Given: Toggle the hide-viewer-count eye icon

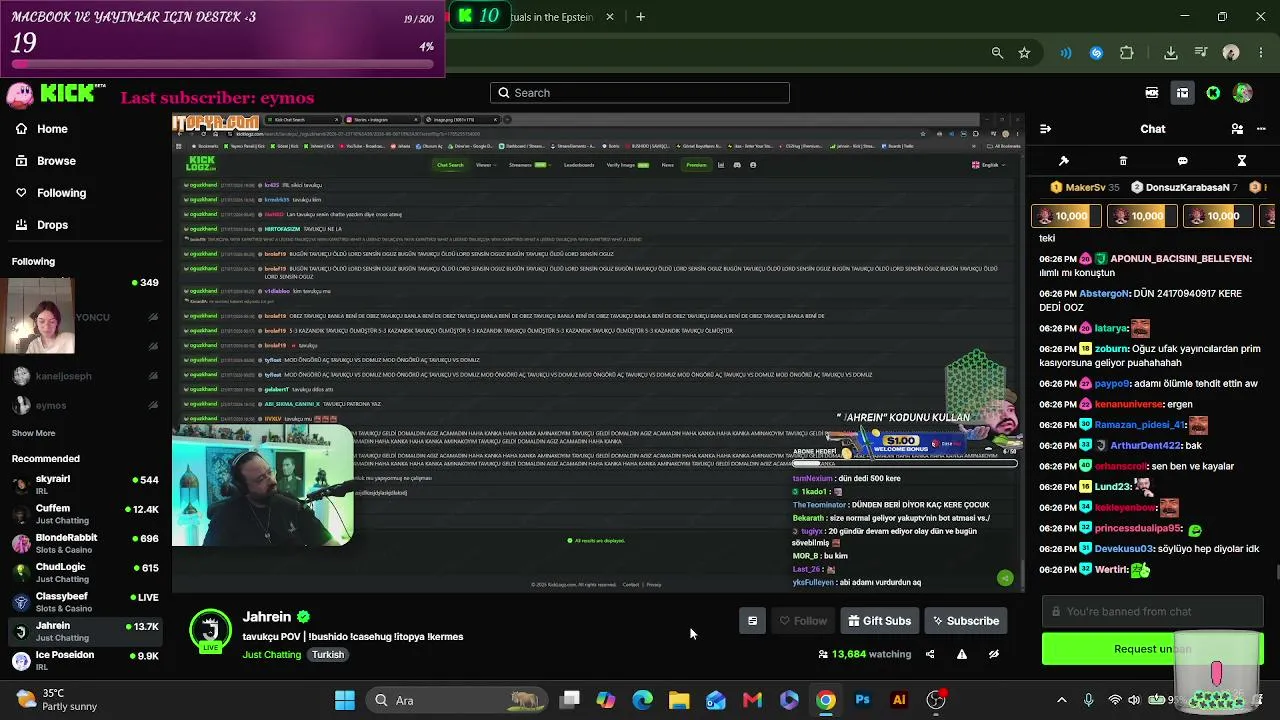Looking at the screenshot, I should (994, 654).
